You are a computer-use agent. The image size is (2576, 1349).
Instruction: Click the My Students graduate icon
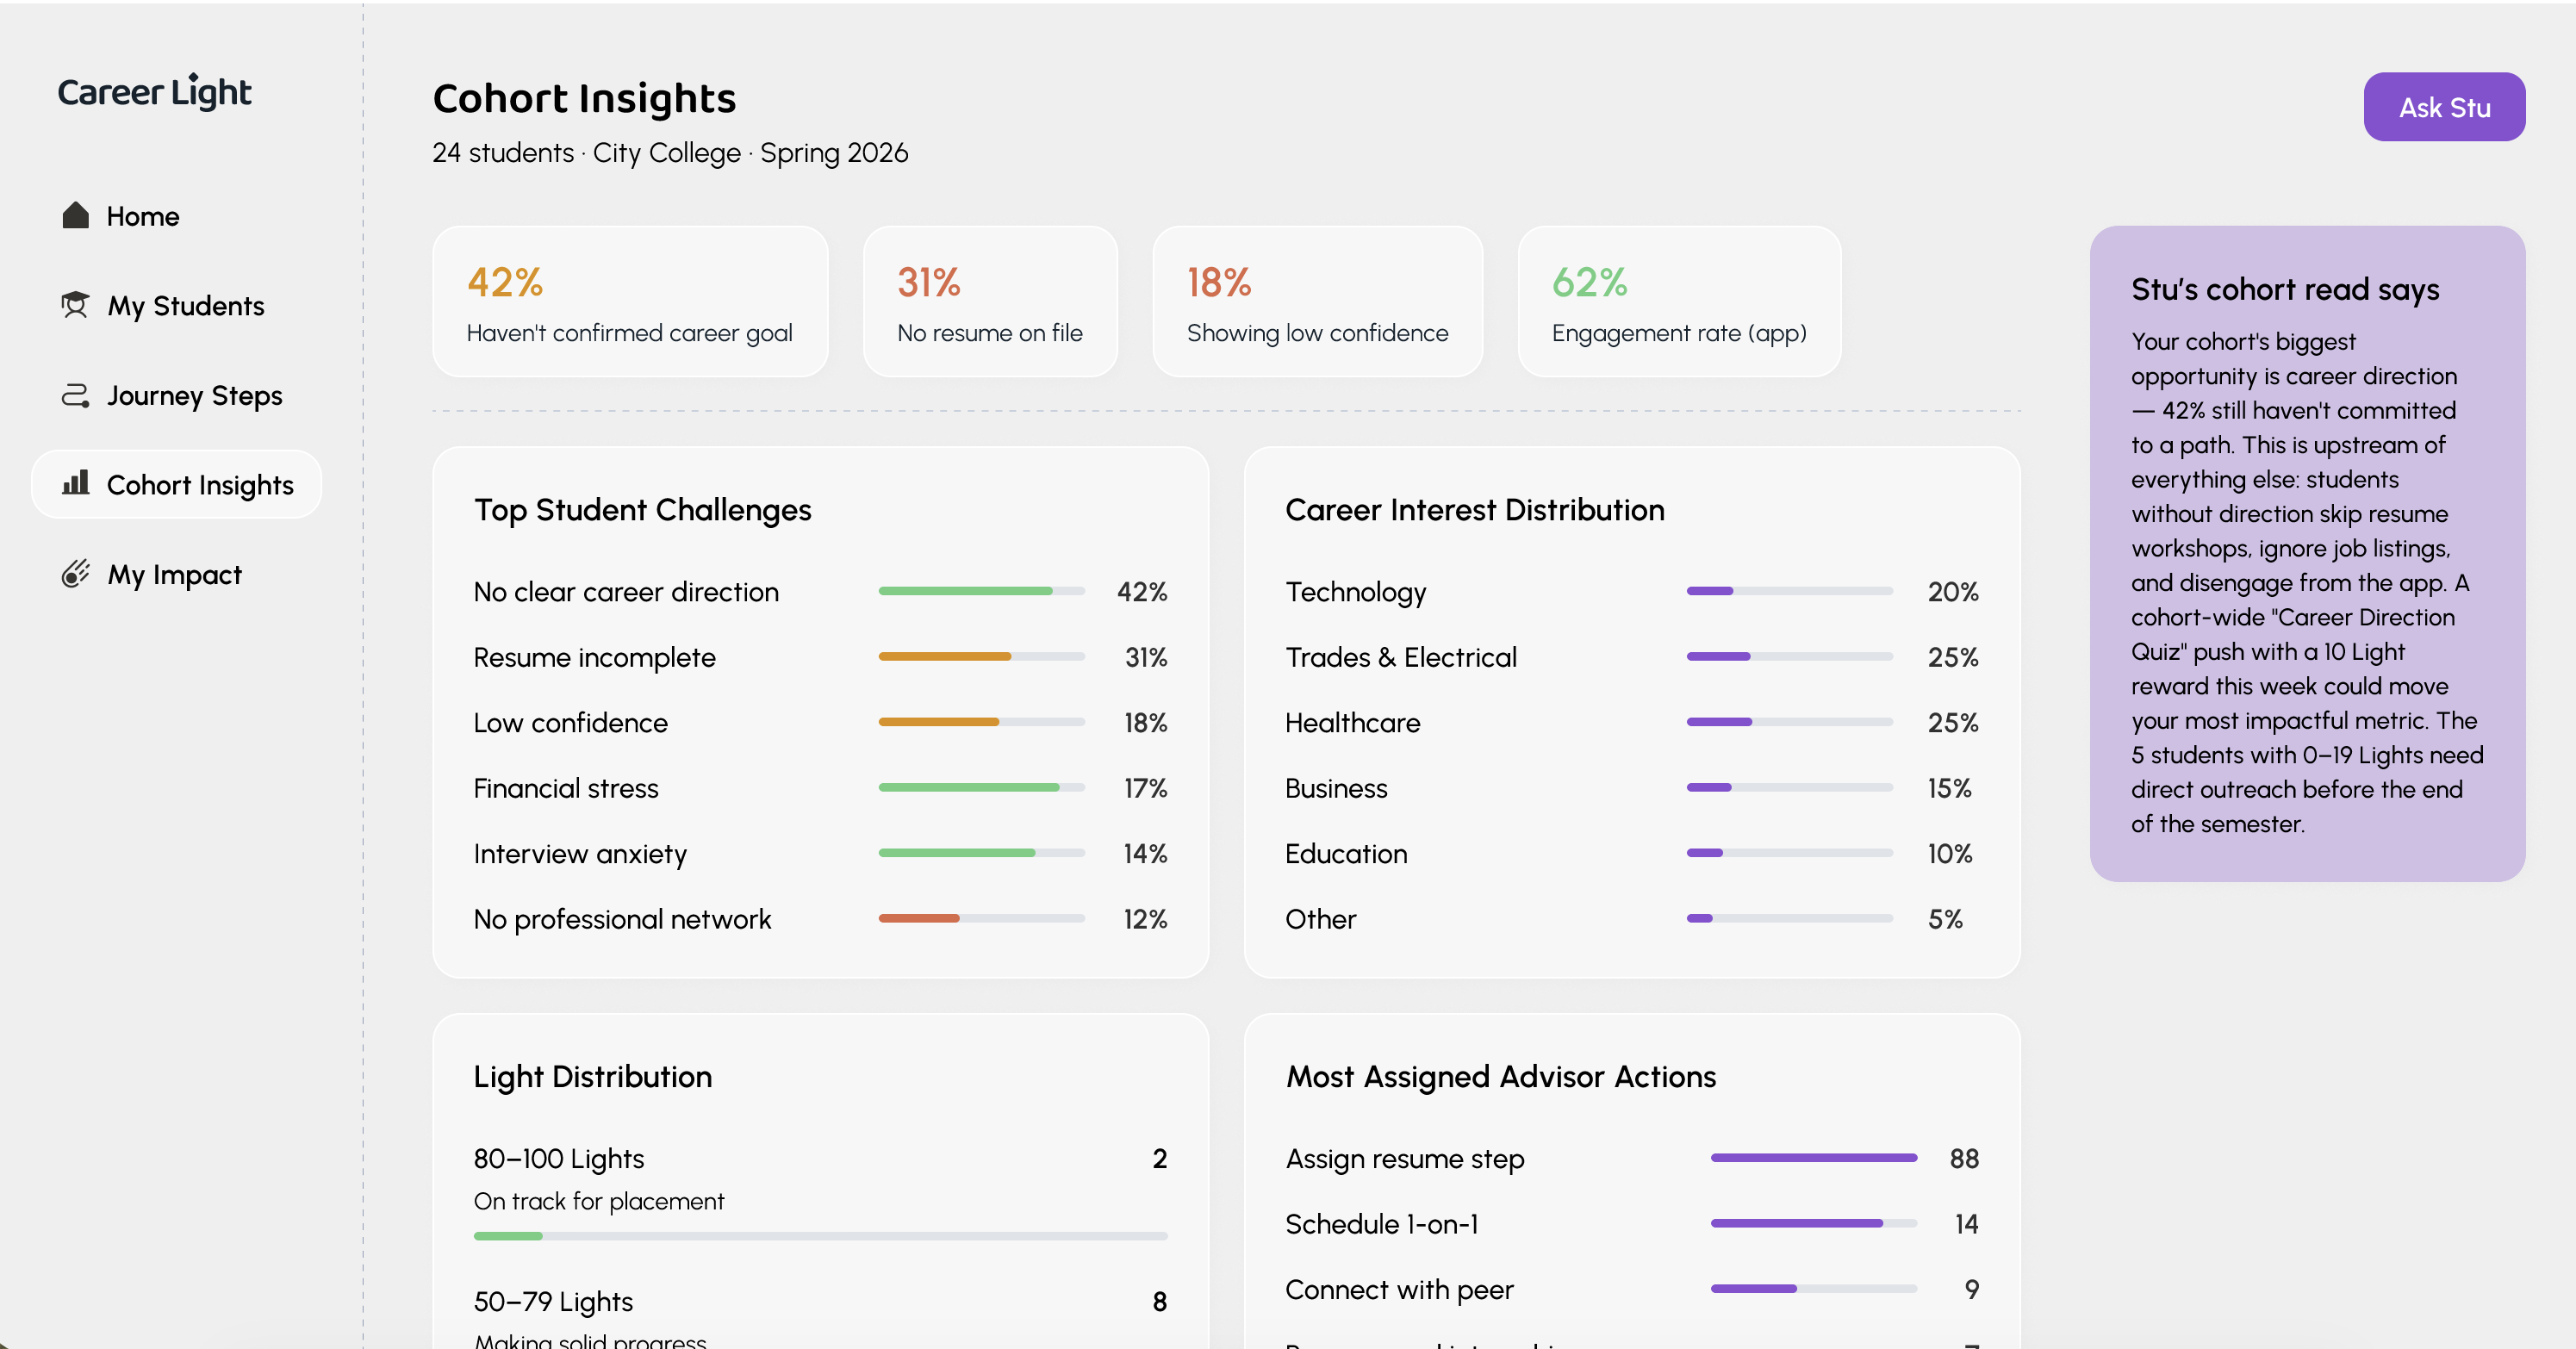[x=75, y=305]
